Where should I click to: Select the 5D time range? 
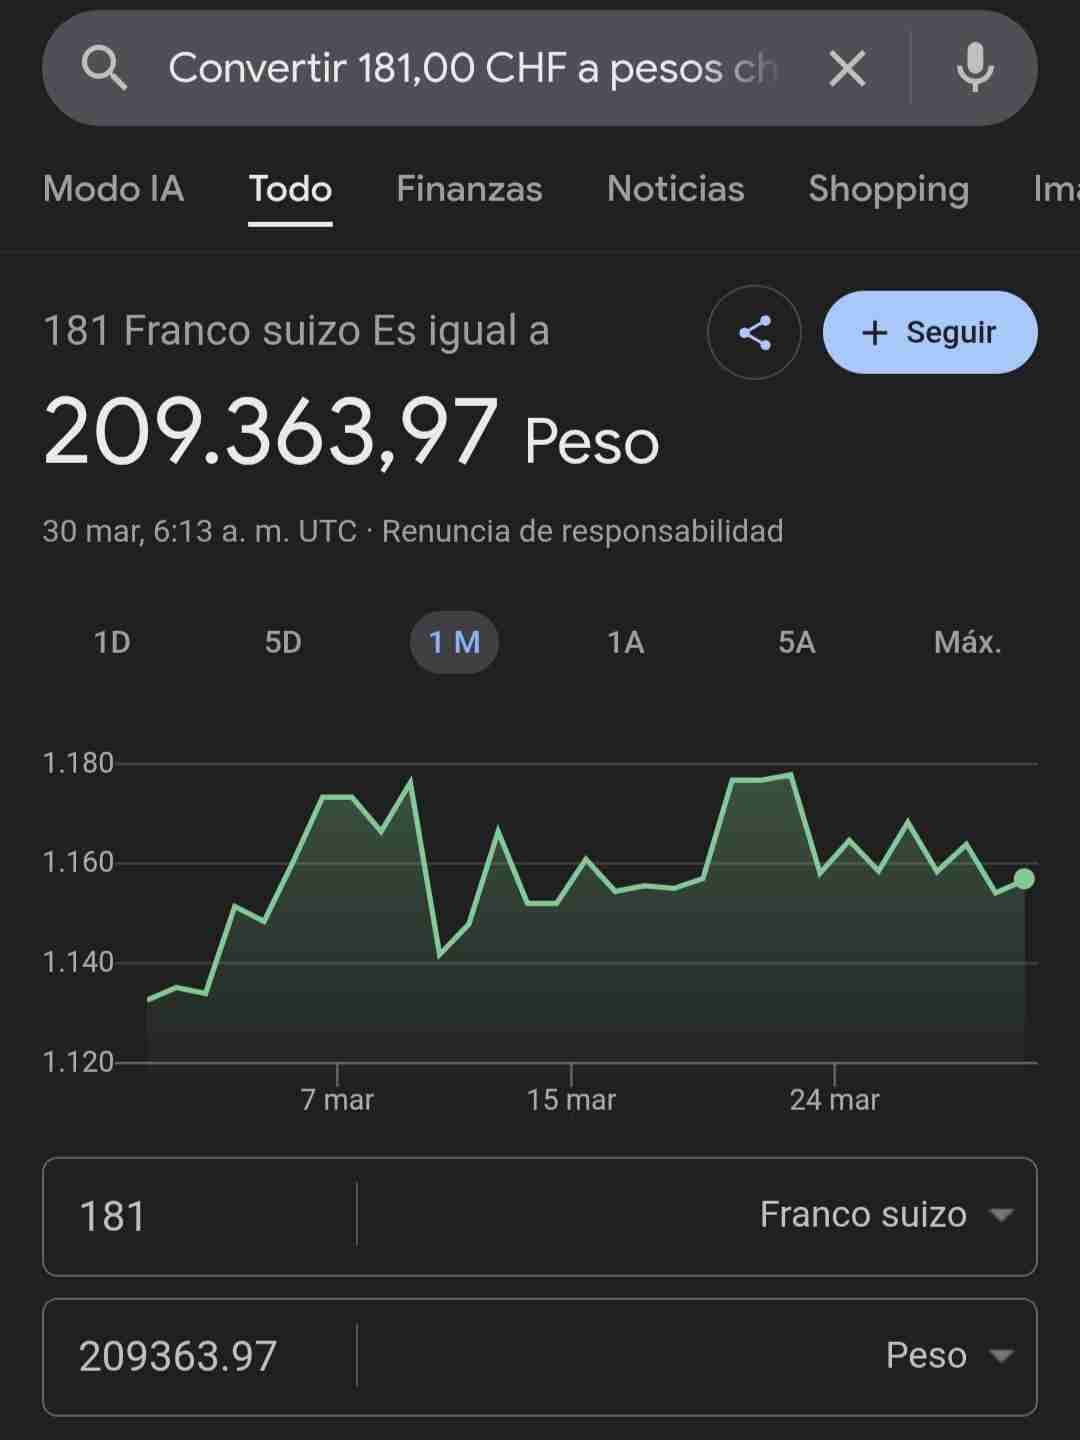pos(283,642)
